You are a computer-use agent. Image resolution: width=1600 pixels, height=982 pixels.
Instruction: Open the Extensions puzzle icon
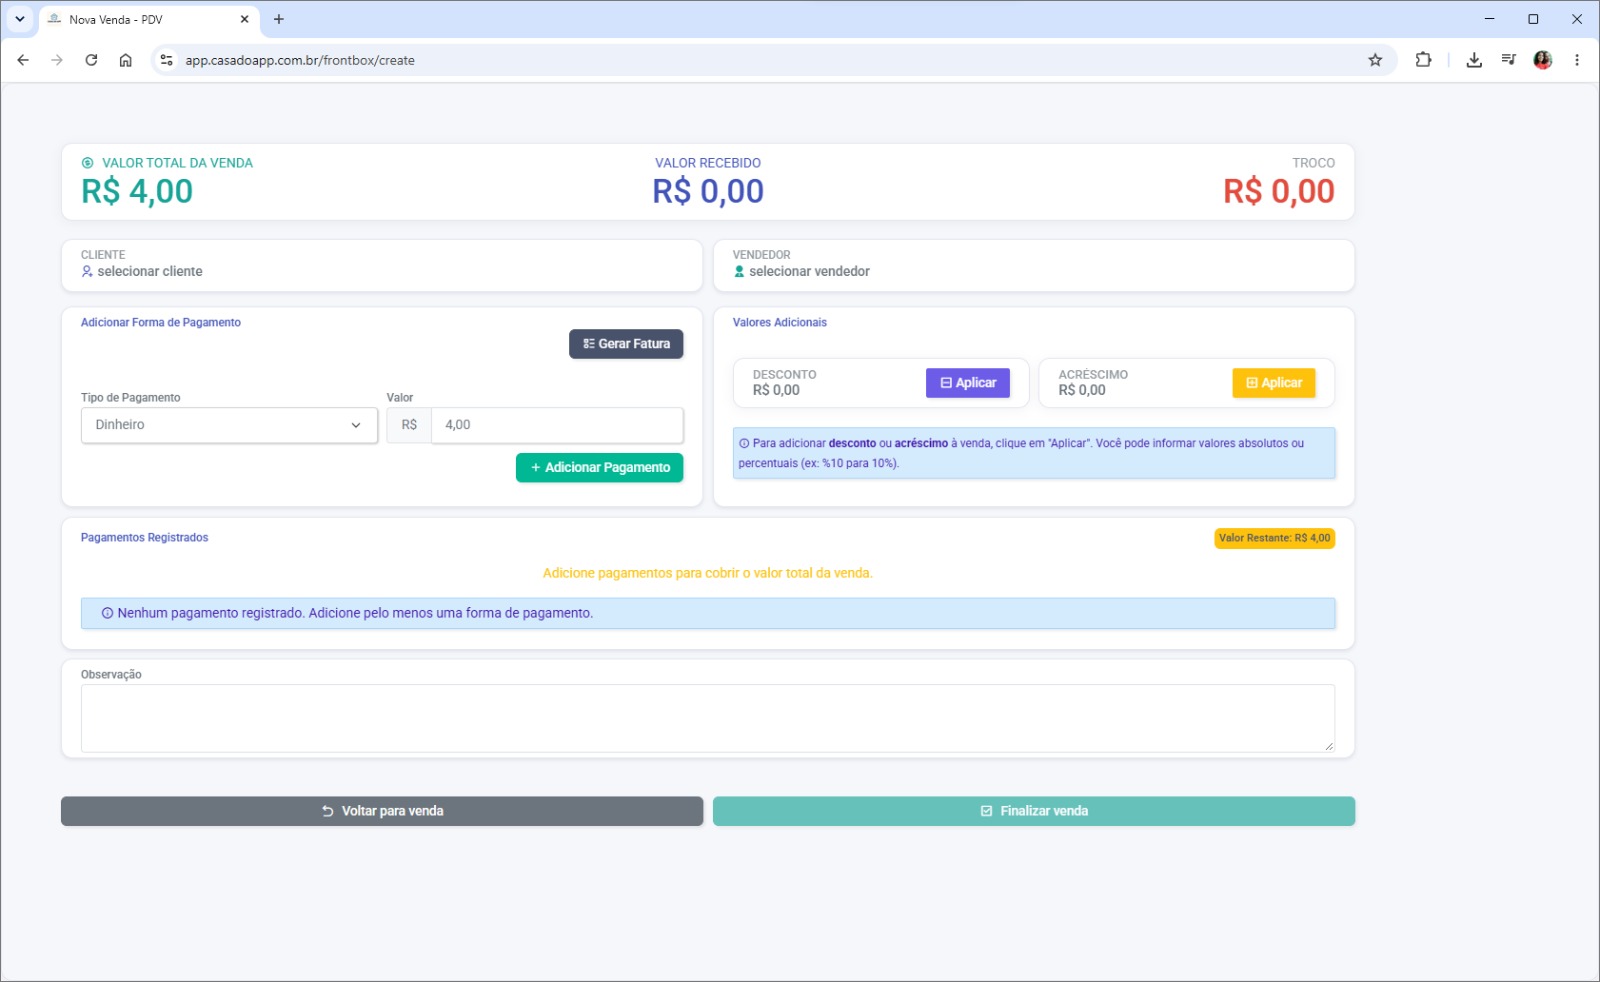coord(1423,60)
